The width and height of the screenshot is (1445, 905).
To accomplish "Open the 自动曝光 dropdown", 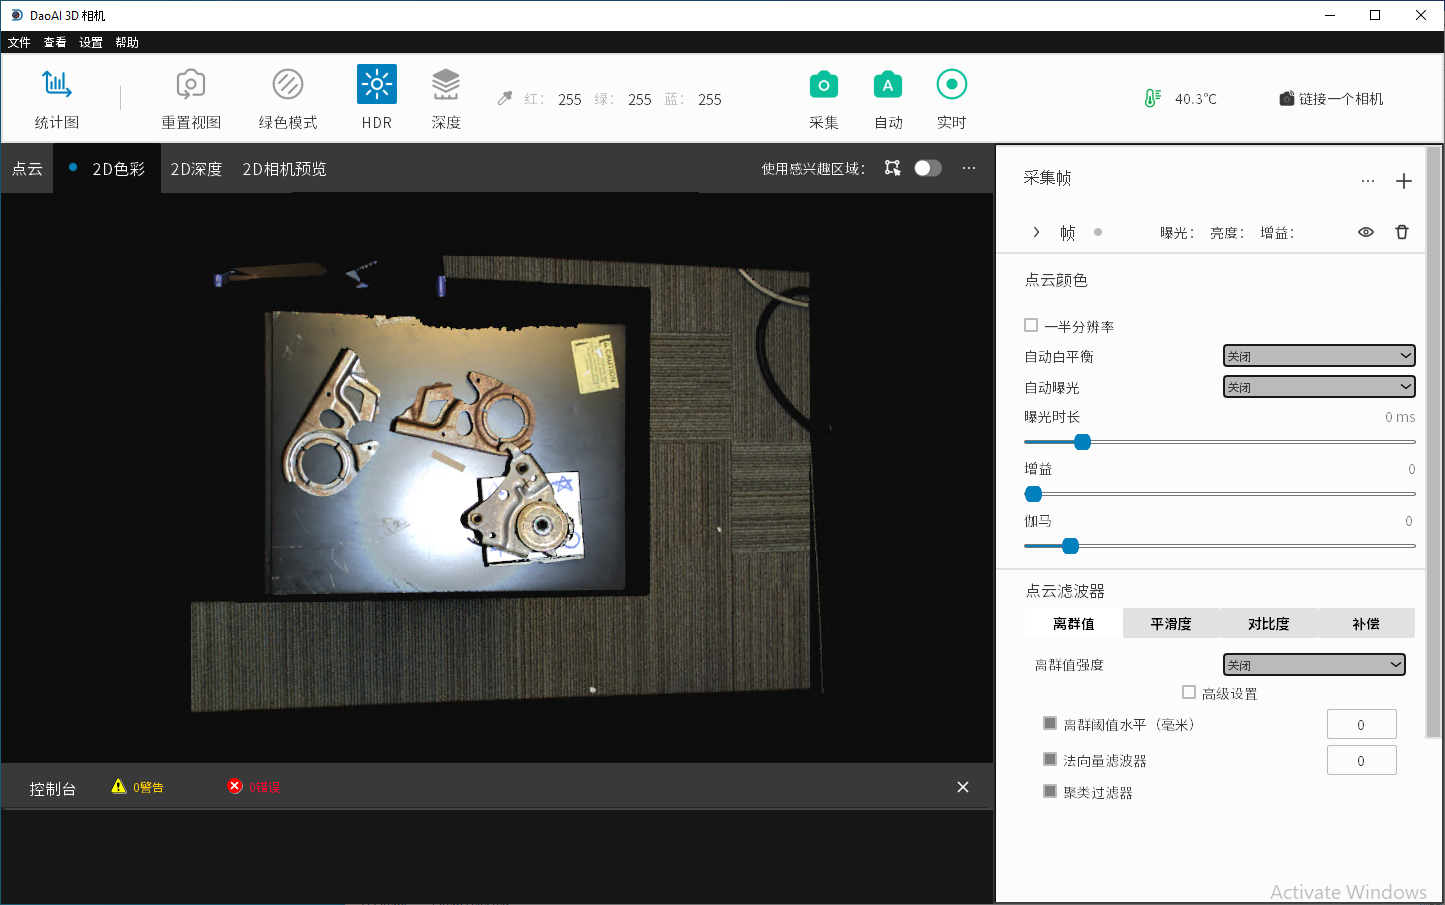I will pos(1319,387).
